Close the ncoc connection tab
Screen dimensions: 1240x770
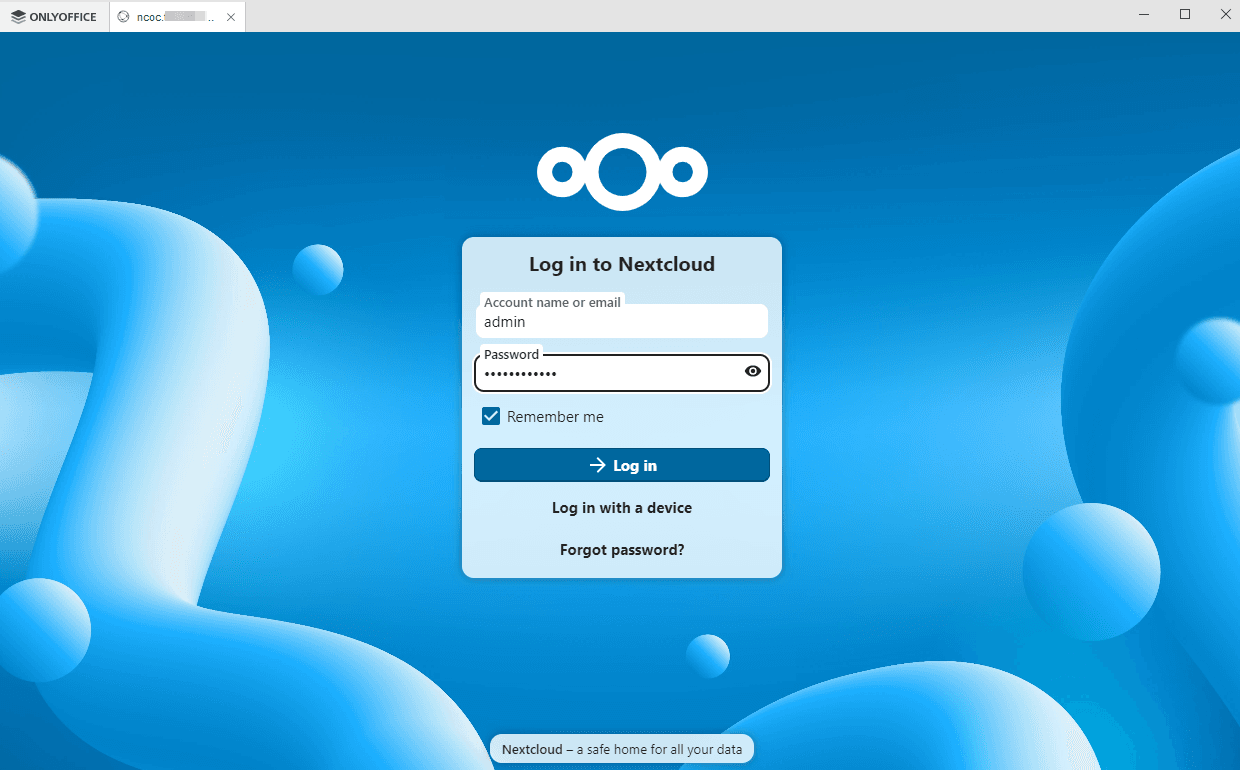(230, 16)
